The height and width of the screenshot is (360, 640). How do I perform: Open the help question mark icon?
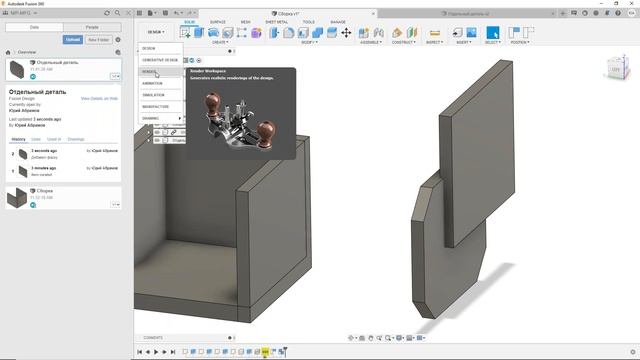click(618, 13)
